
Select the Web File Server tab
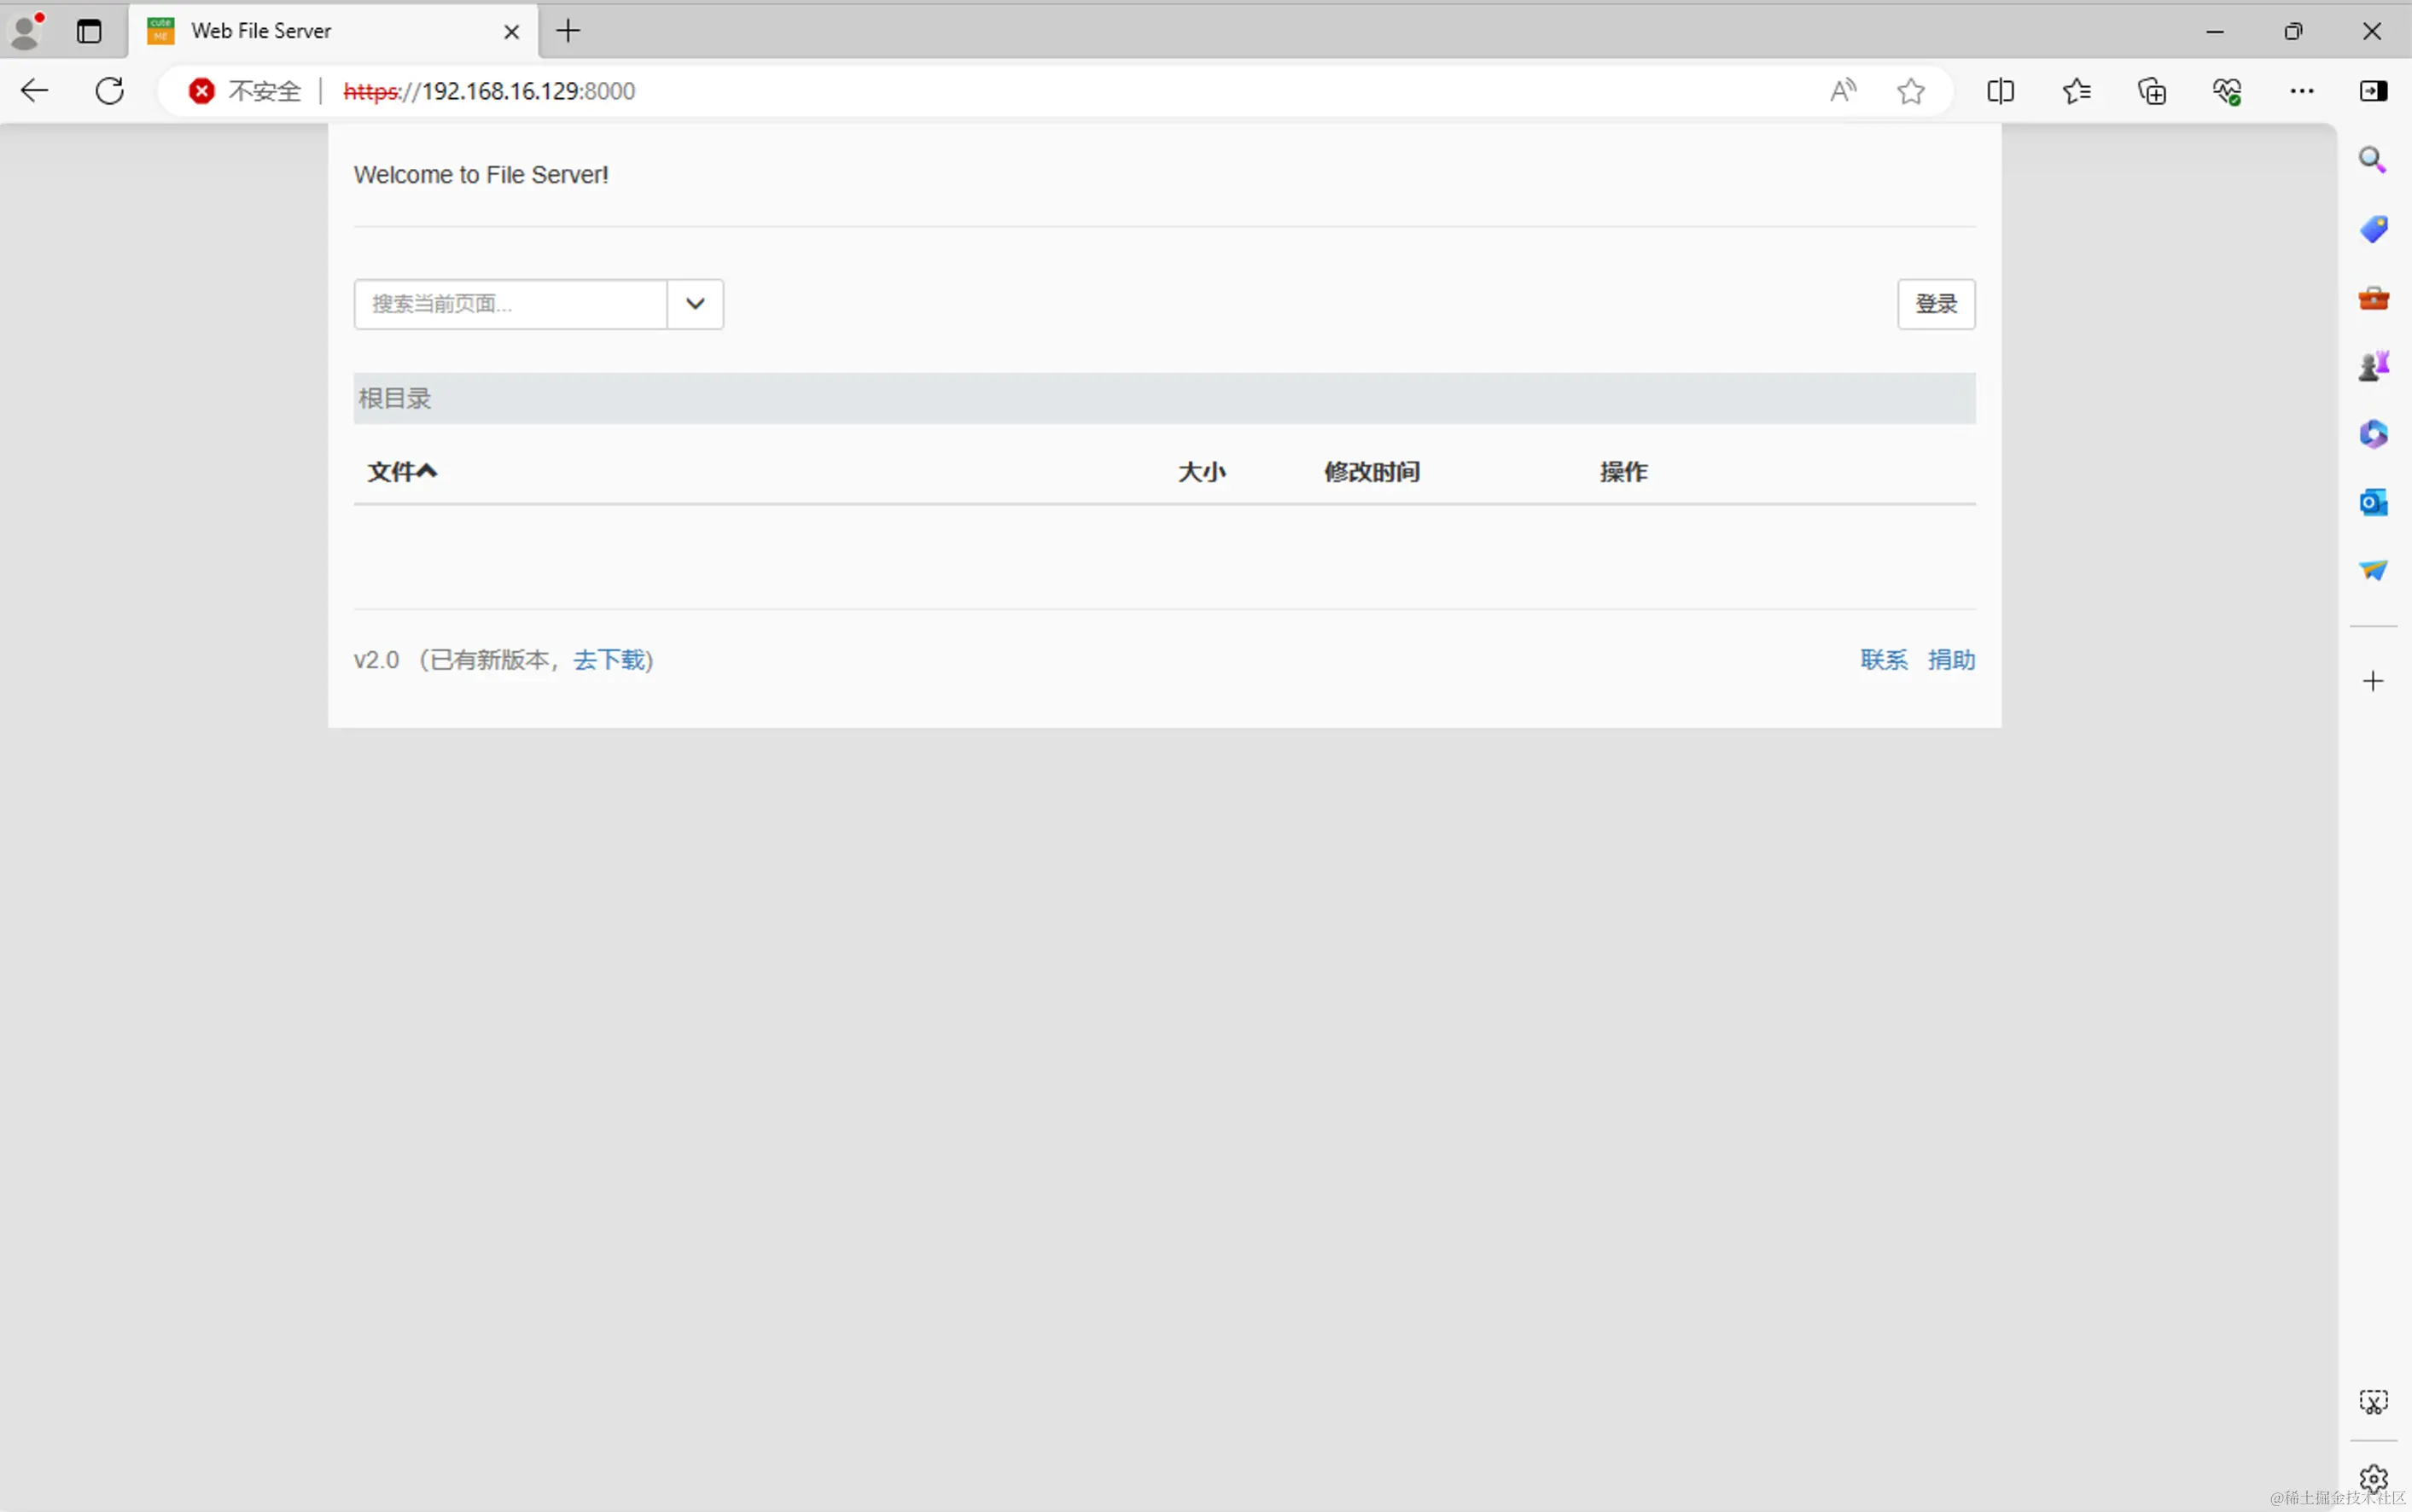click(333, 31)
